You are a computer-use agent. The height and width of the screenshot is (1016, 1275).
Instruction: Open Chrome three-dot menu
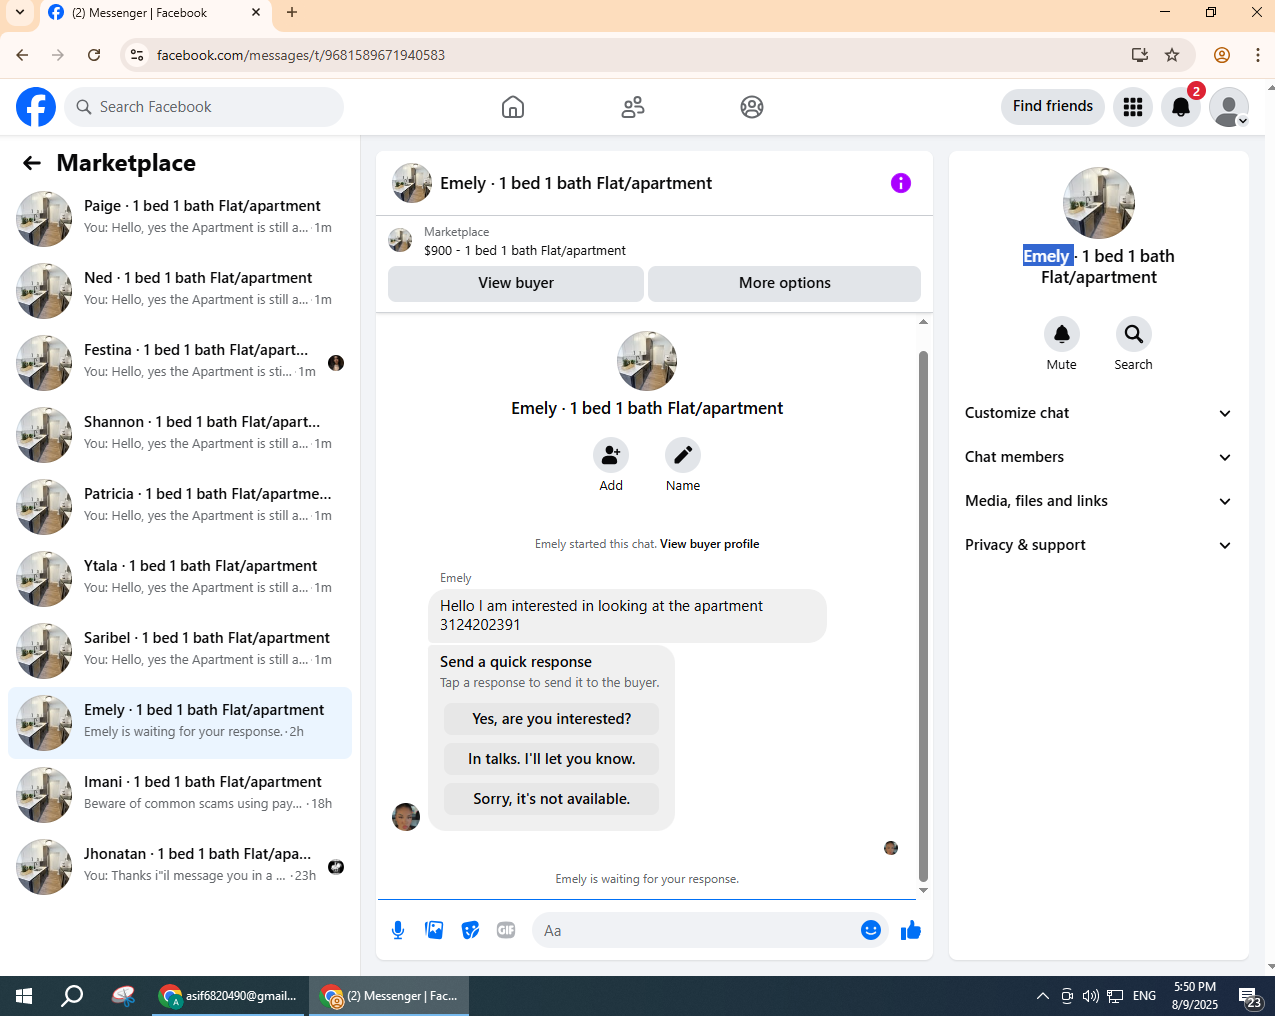pyautogui.click(x=1257, y=55)
